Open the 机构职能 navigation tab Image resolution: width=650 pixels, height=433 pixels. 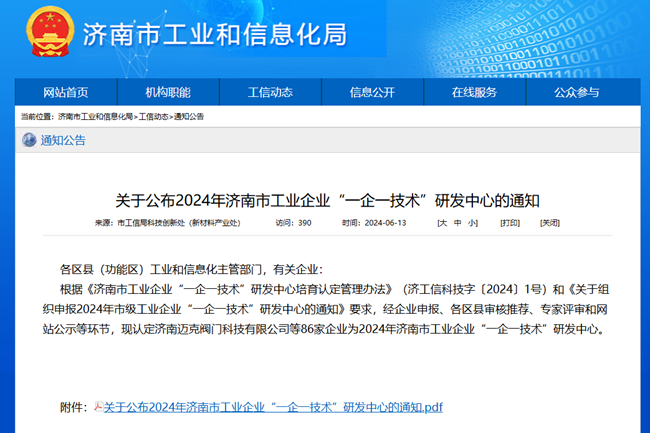(x=167, y=93)
